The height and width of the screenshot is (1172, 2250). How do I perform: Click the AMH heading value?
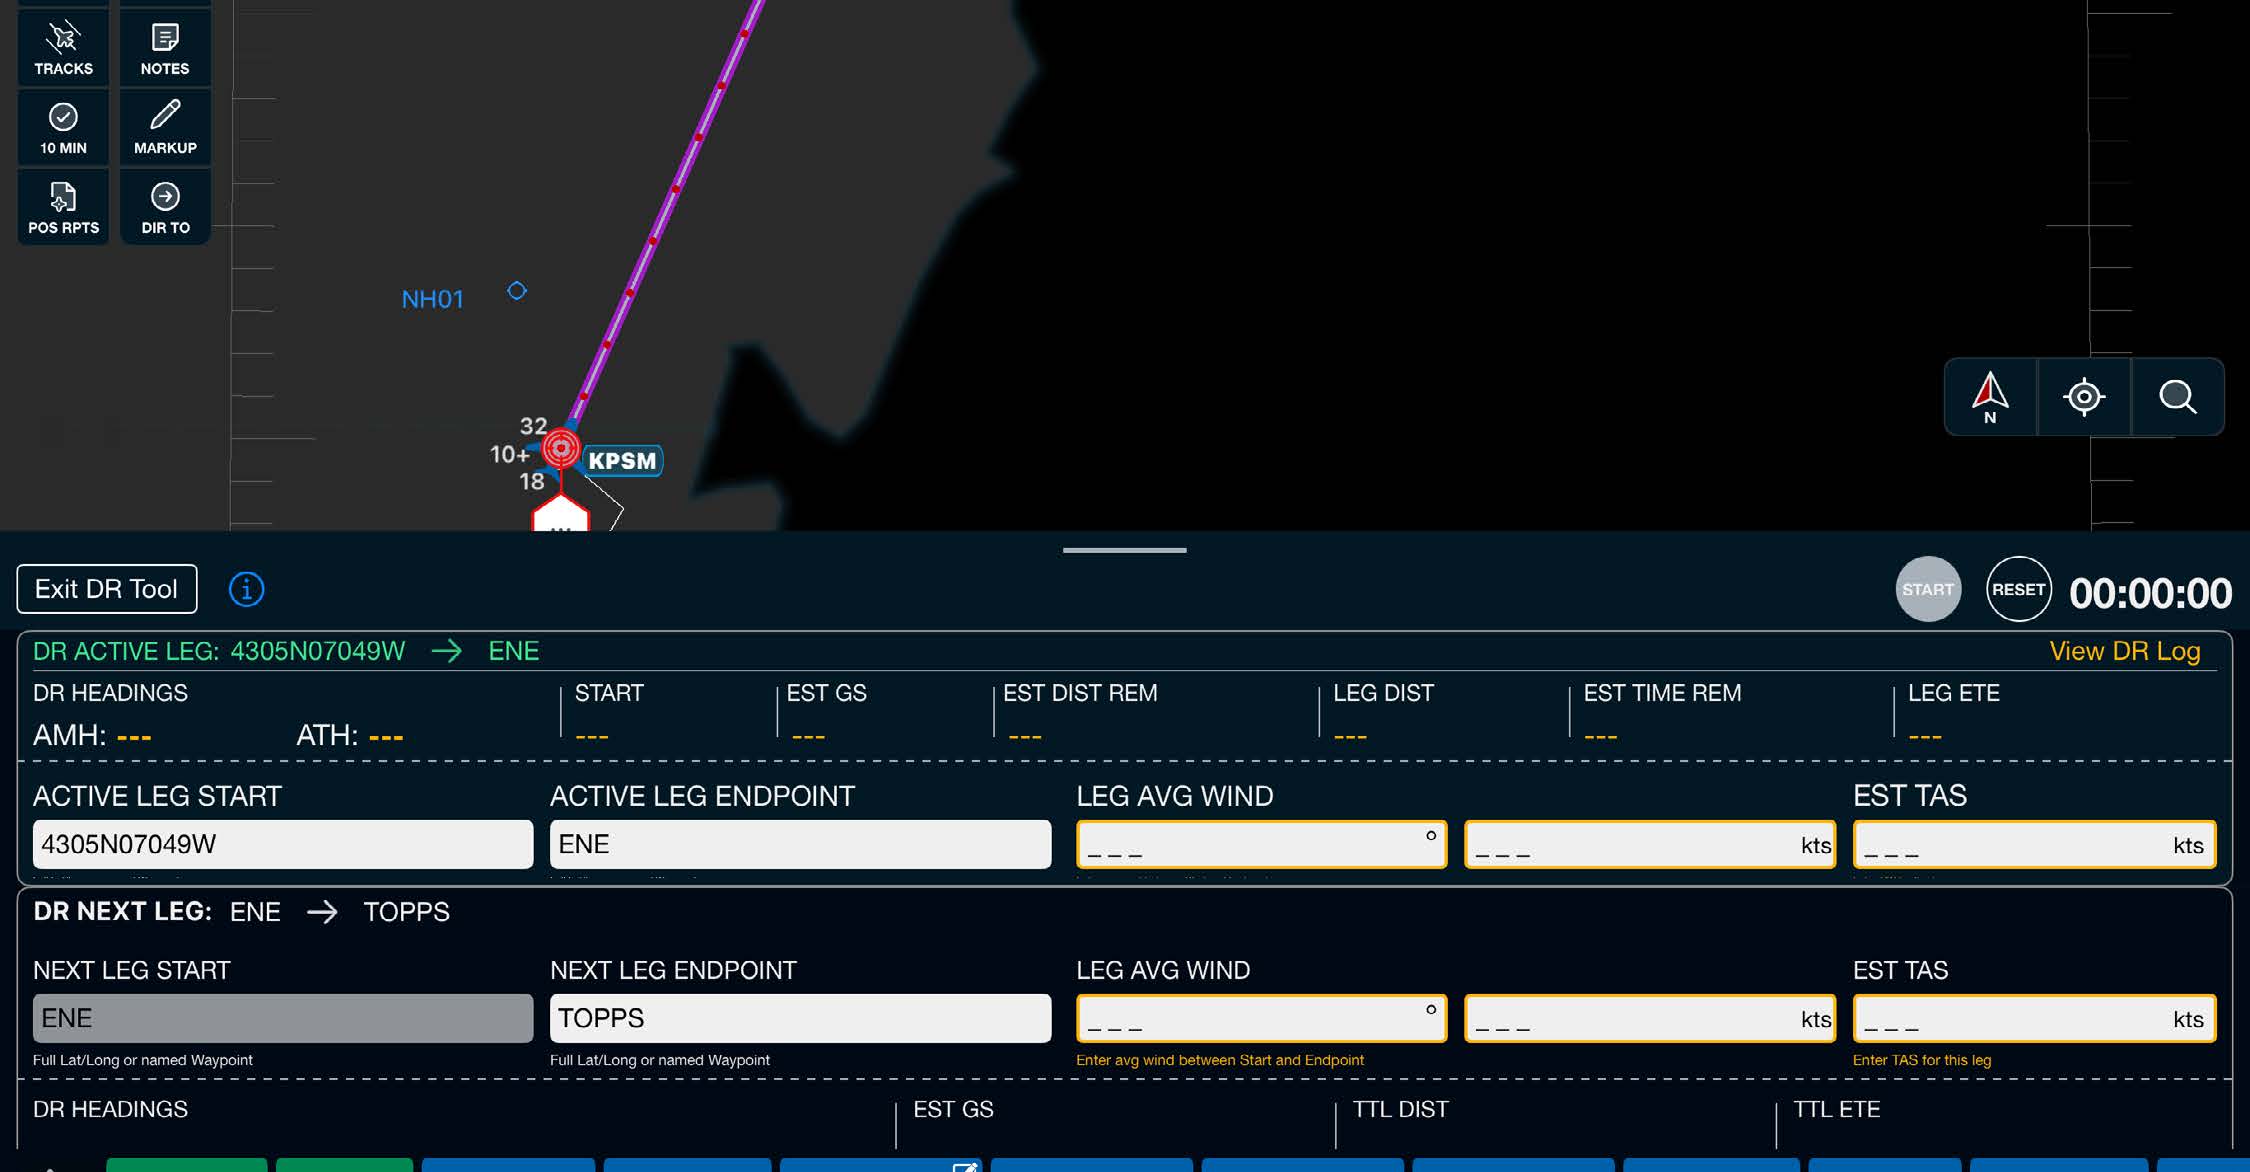(x=134, y=737)
